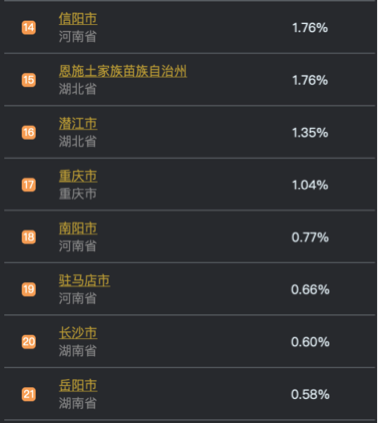Click the rank 19 badge icon

[x=29, y=289]
